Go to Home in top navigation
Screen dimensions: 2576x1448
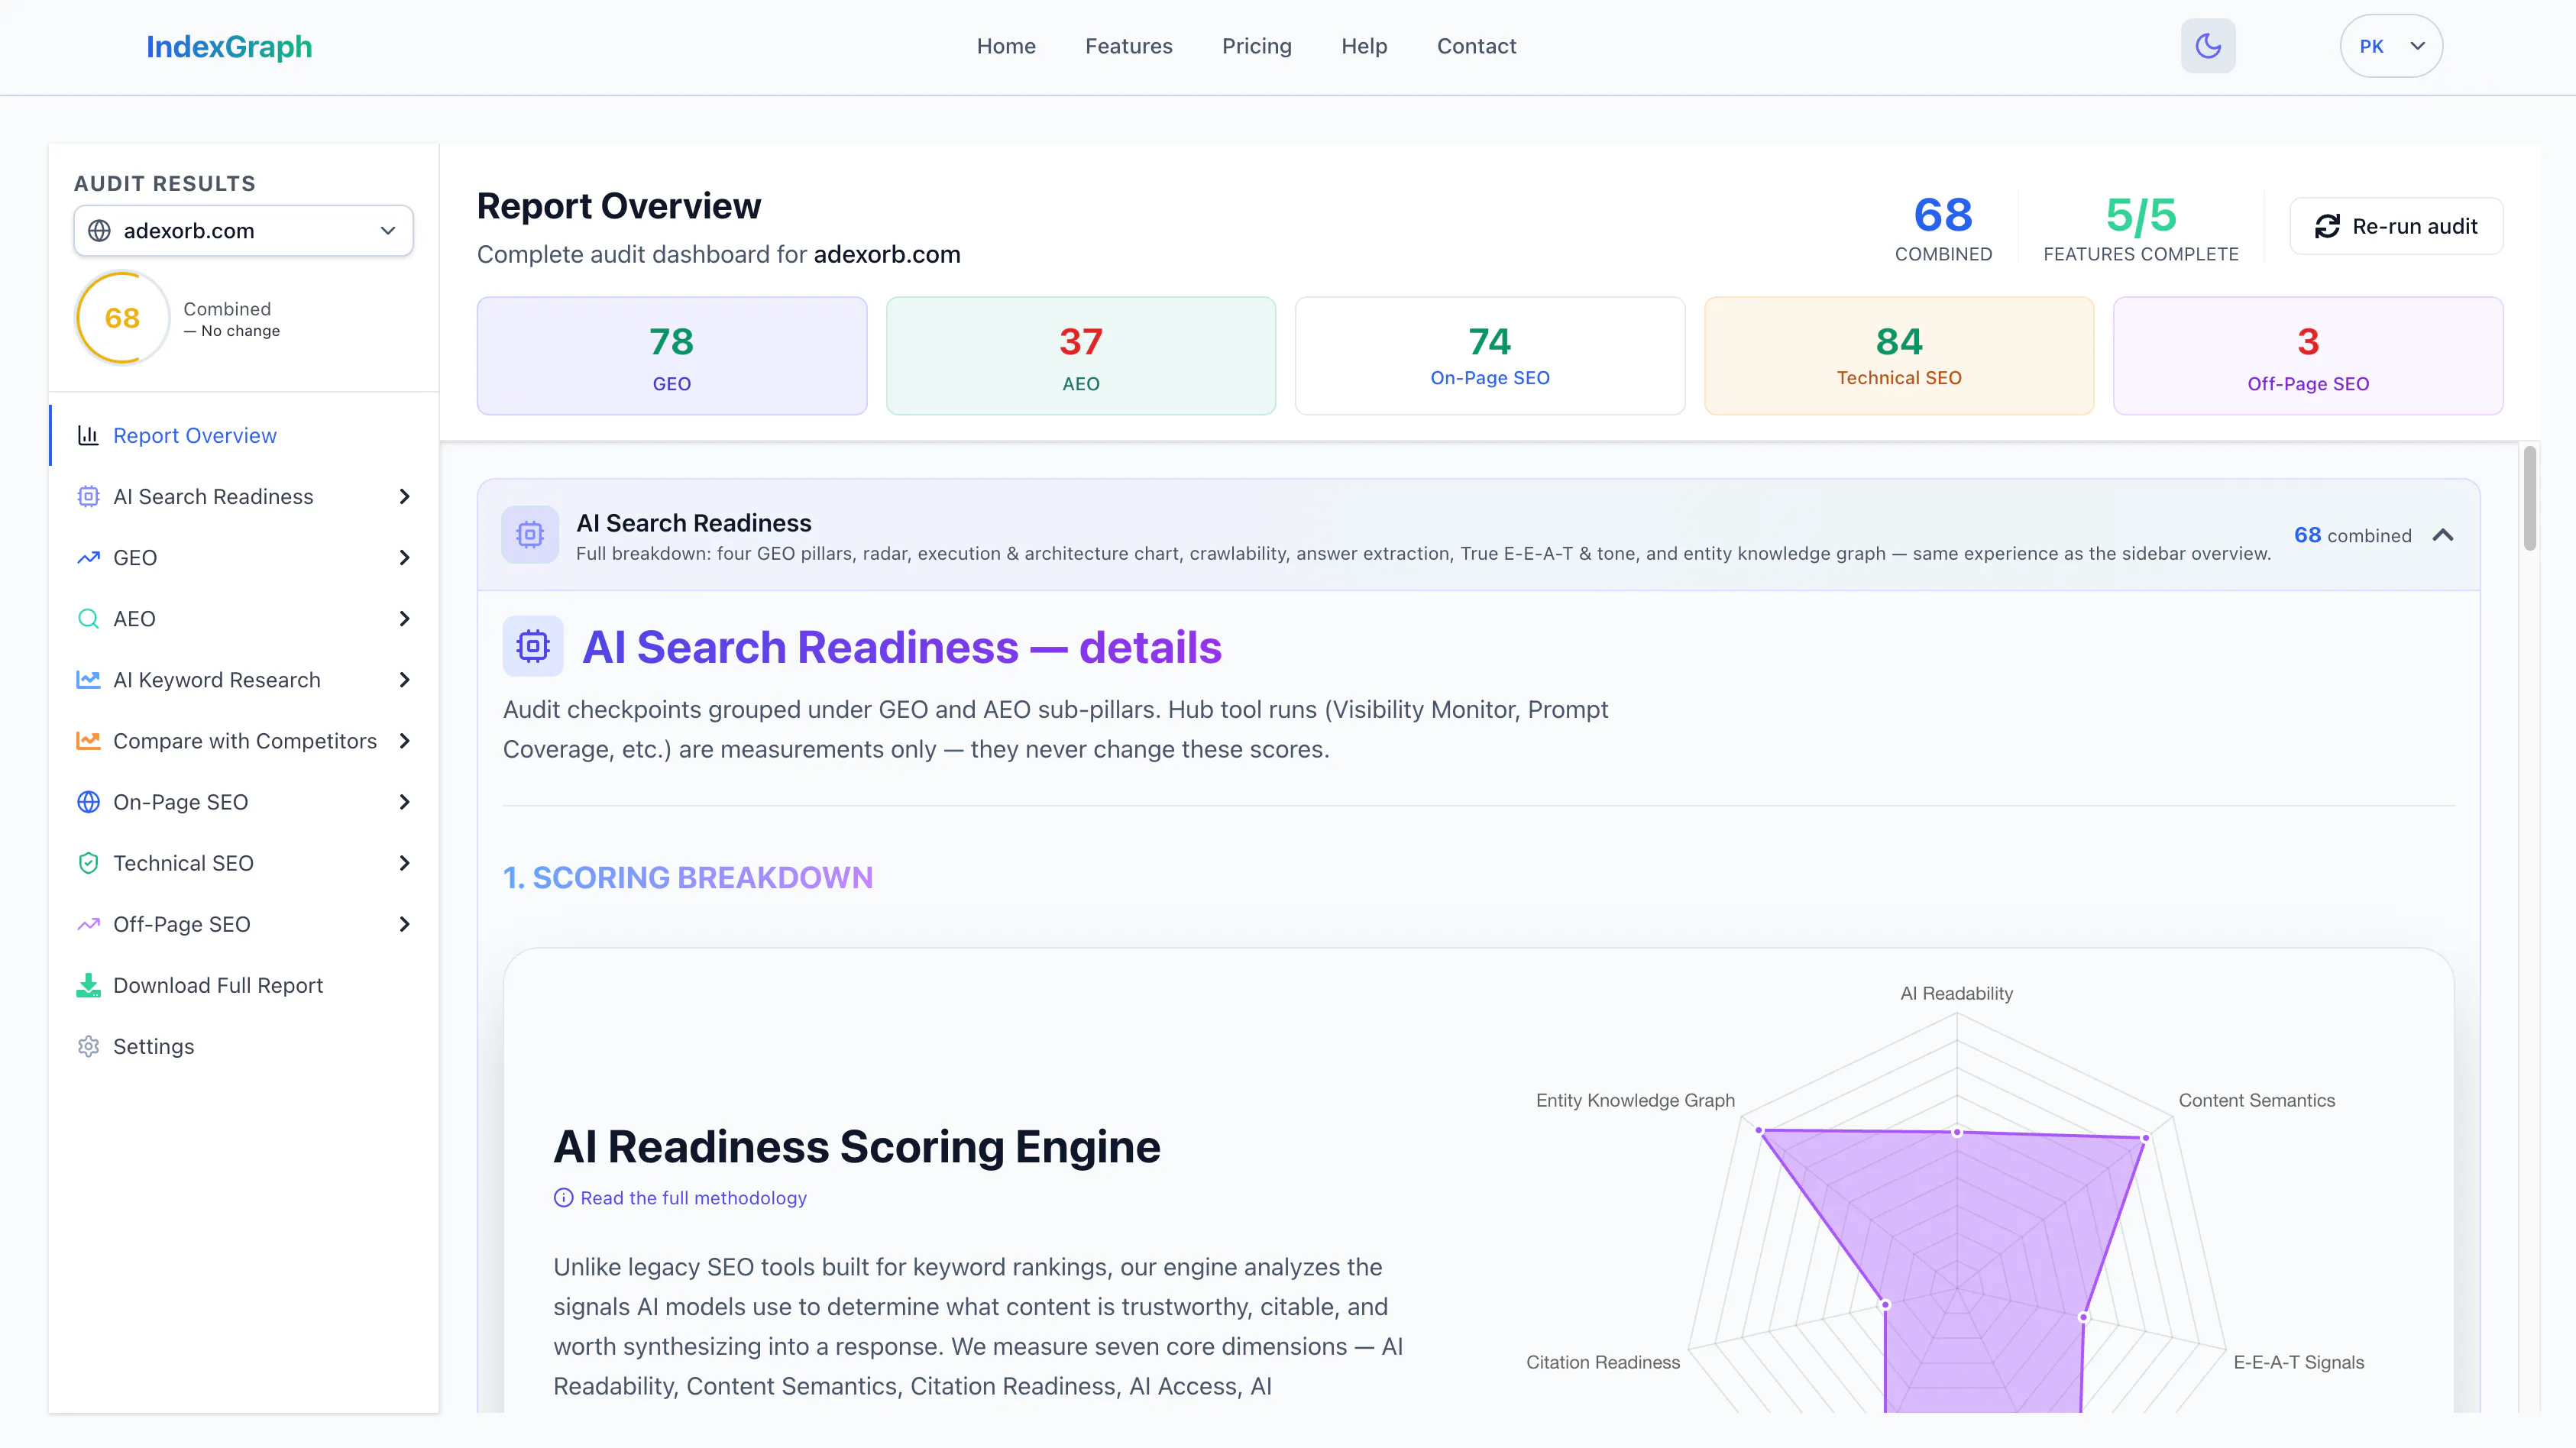click(1006, 46)
